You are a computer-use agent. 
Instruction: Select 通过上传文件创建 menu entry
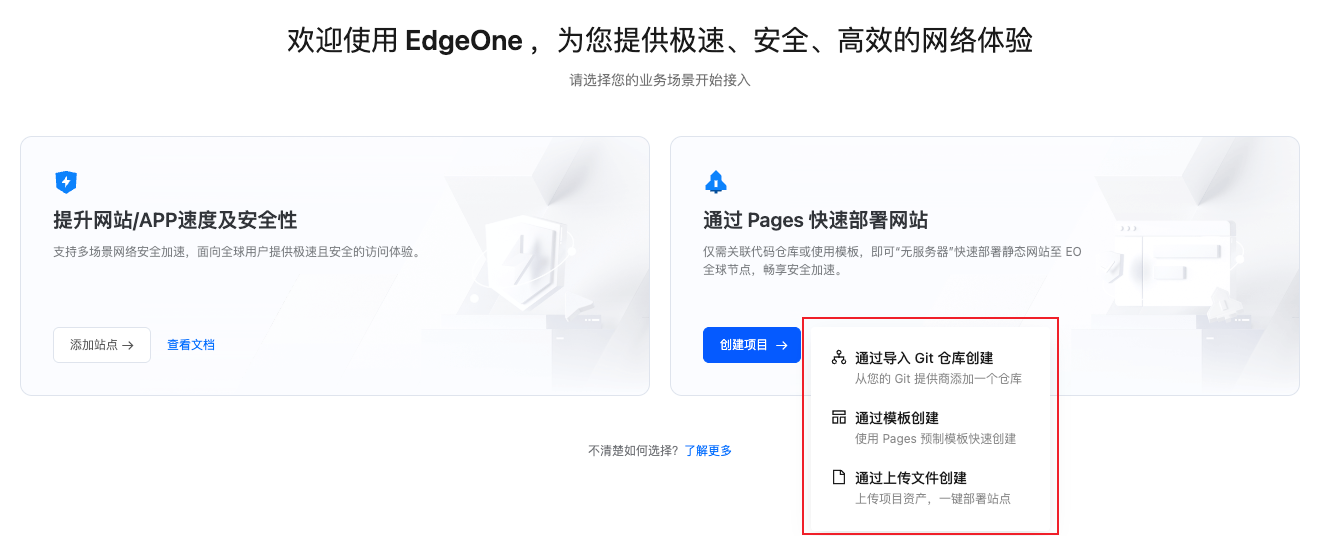point(910,478)
